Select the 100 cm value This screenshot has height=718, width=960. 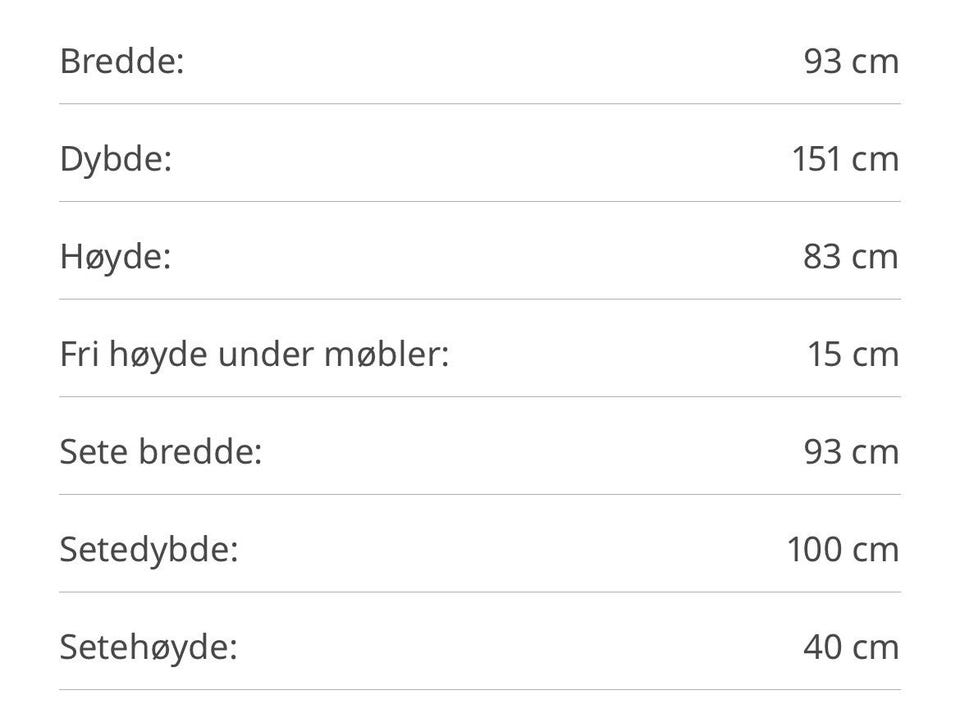(x=843, y=550)
